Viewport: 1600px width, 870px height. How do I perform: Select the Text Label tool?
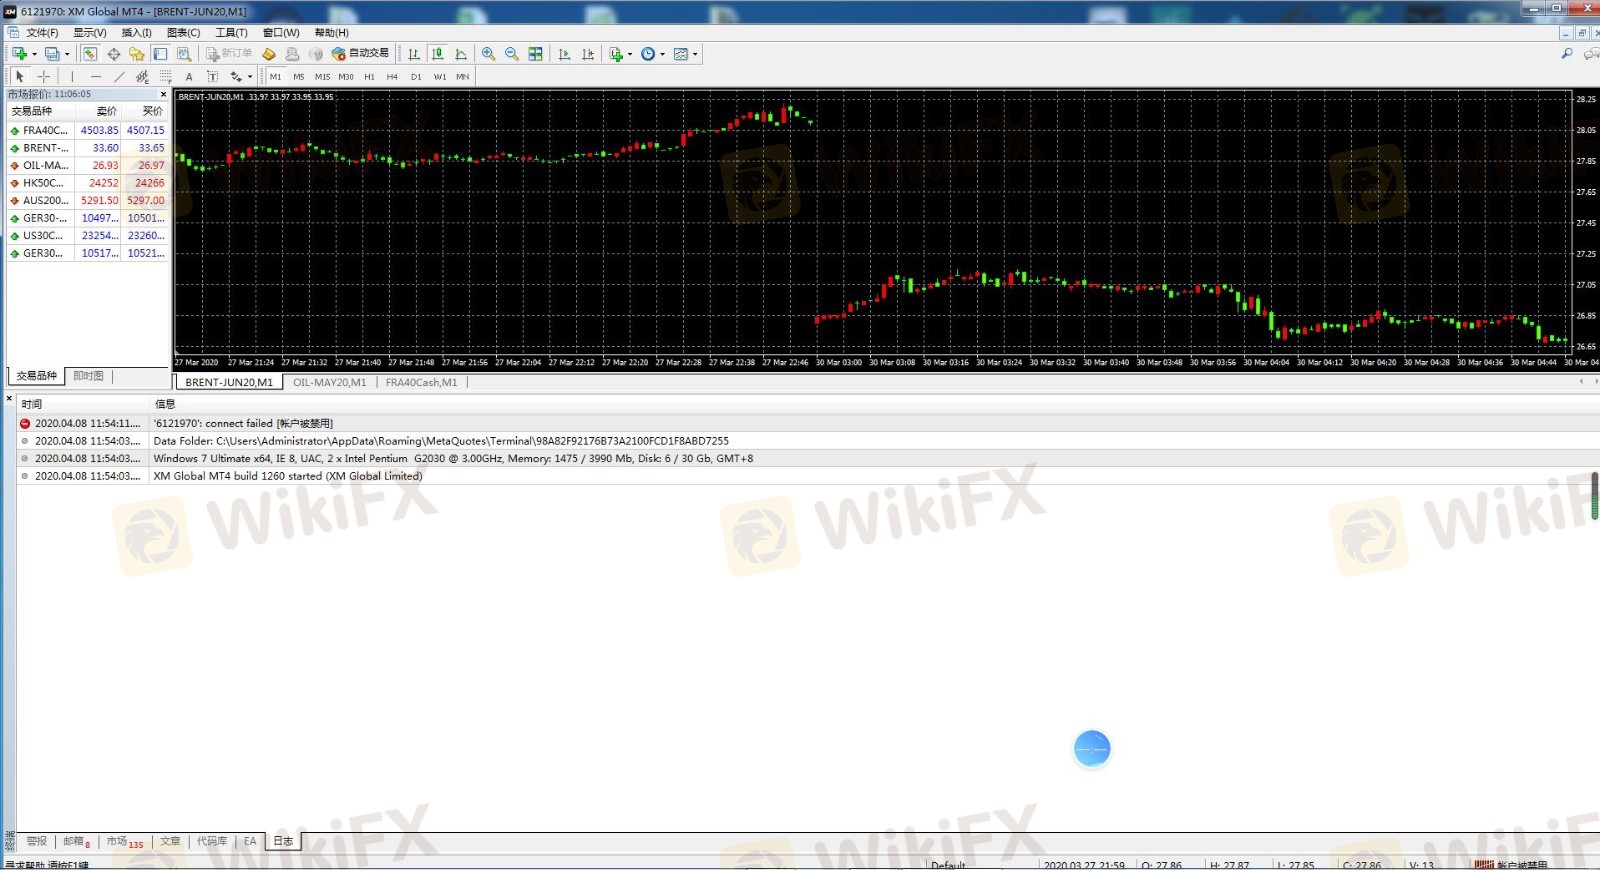pos(212,76)
